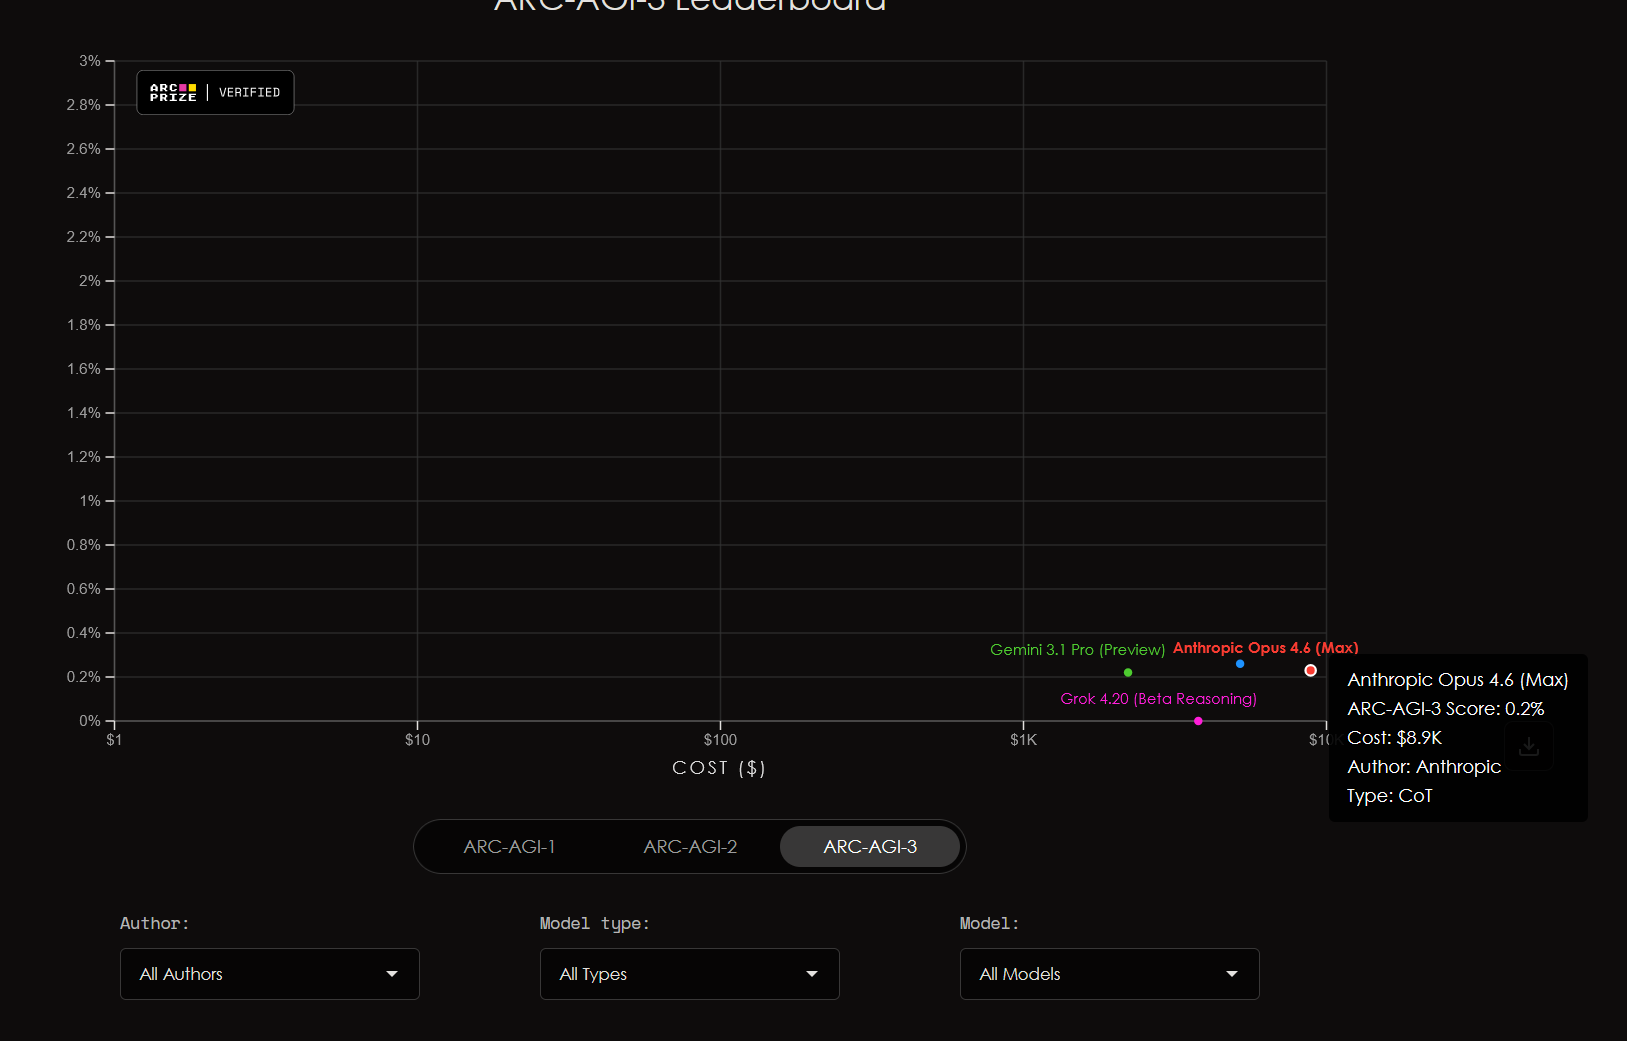Click the ARC Prize Verified badge
This screenshot has width=1627, height=1041.
coord(215,92)
